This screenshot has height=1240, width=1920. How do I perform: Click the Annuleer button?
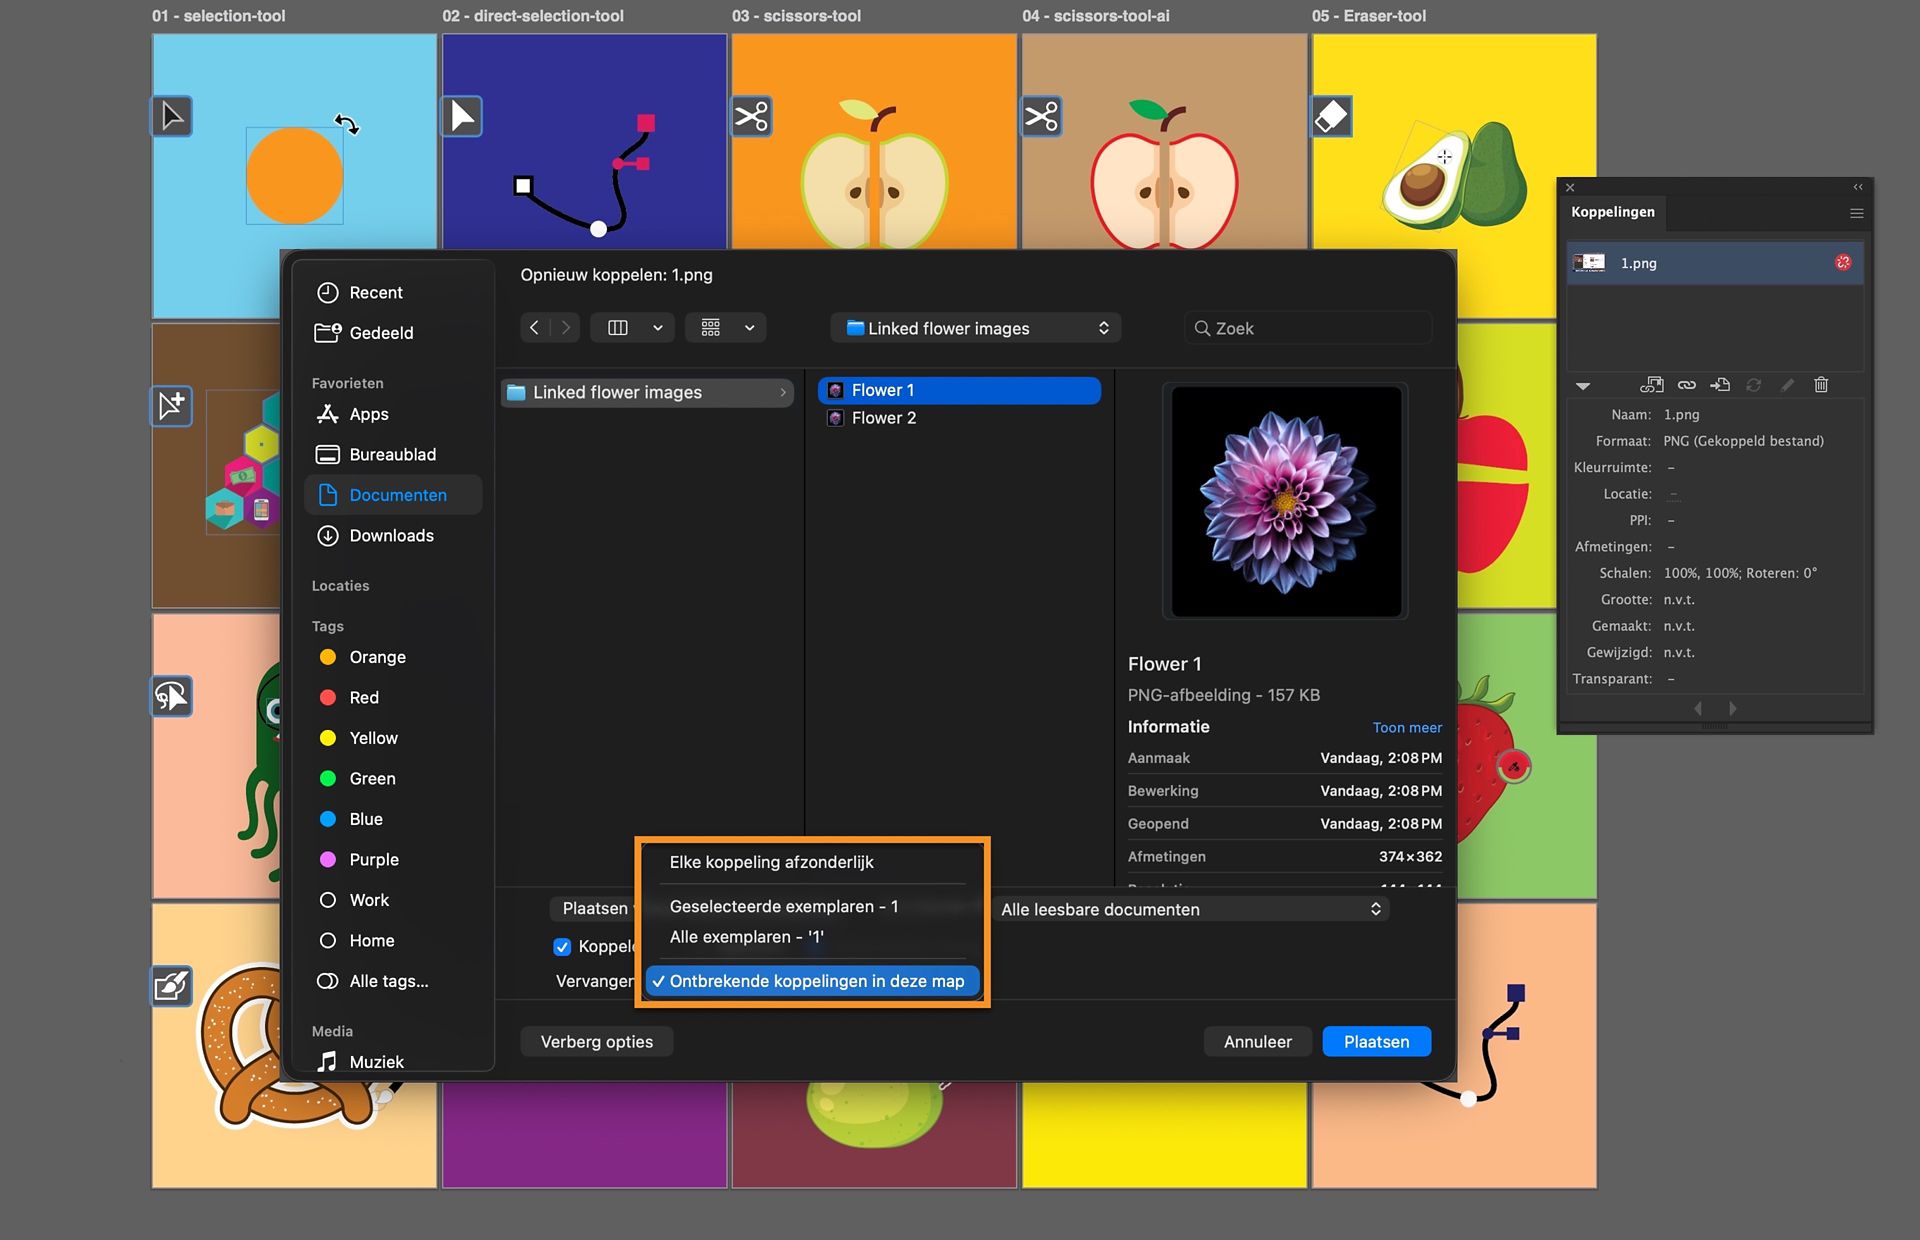click(1257, 1041)
